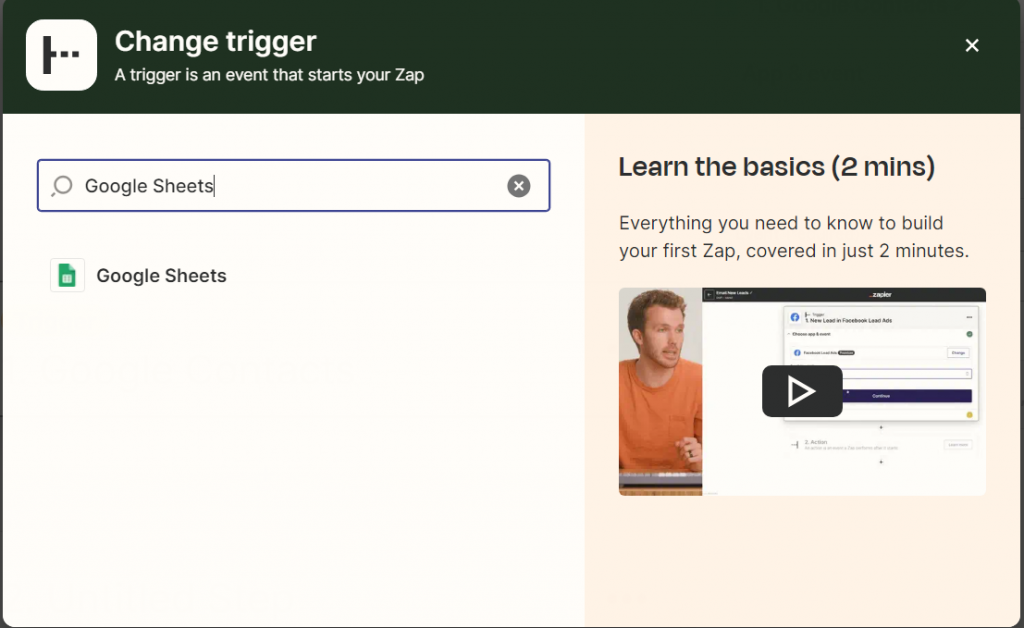Collapse Choose app & event section in preview
Screen dimensions: 1024x628
794,334
